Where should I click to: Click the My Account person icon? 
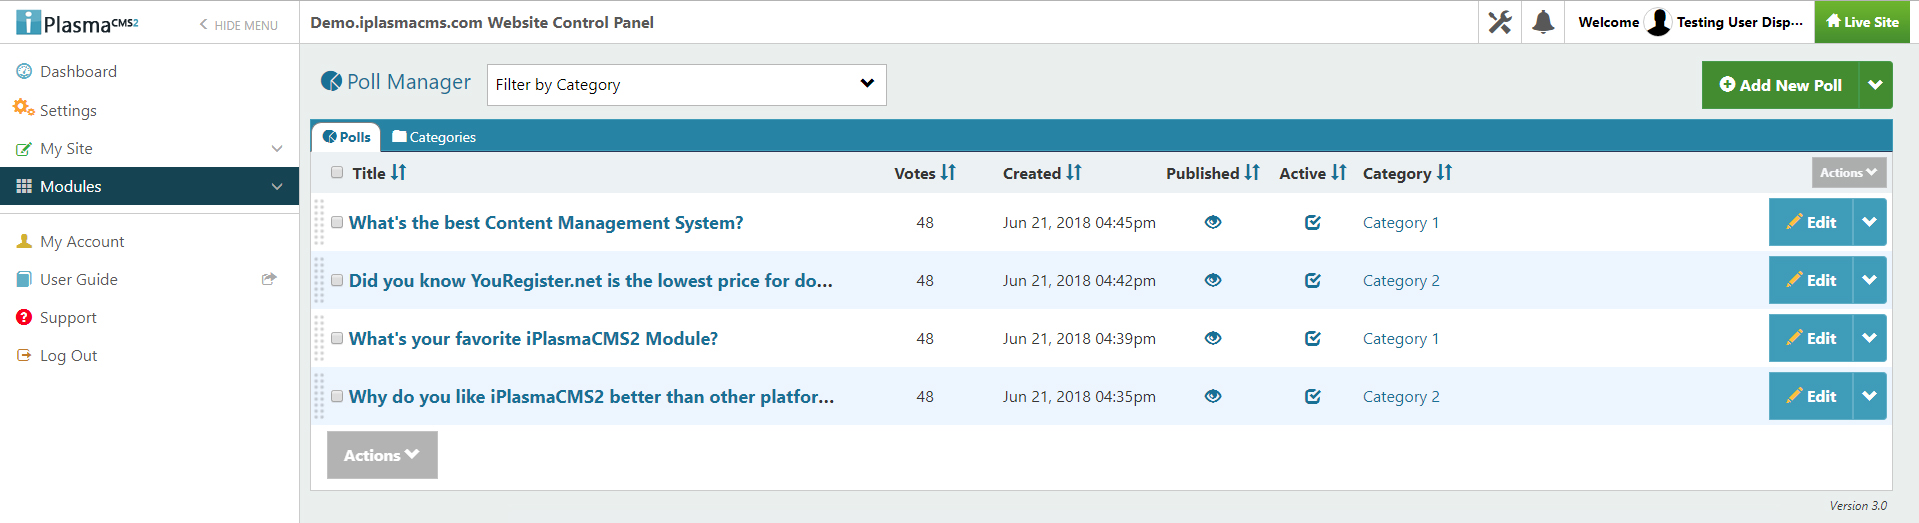(24, 241)
